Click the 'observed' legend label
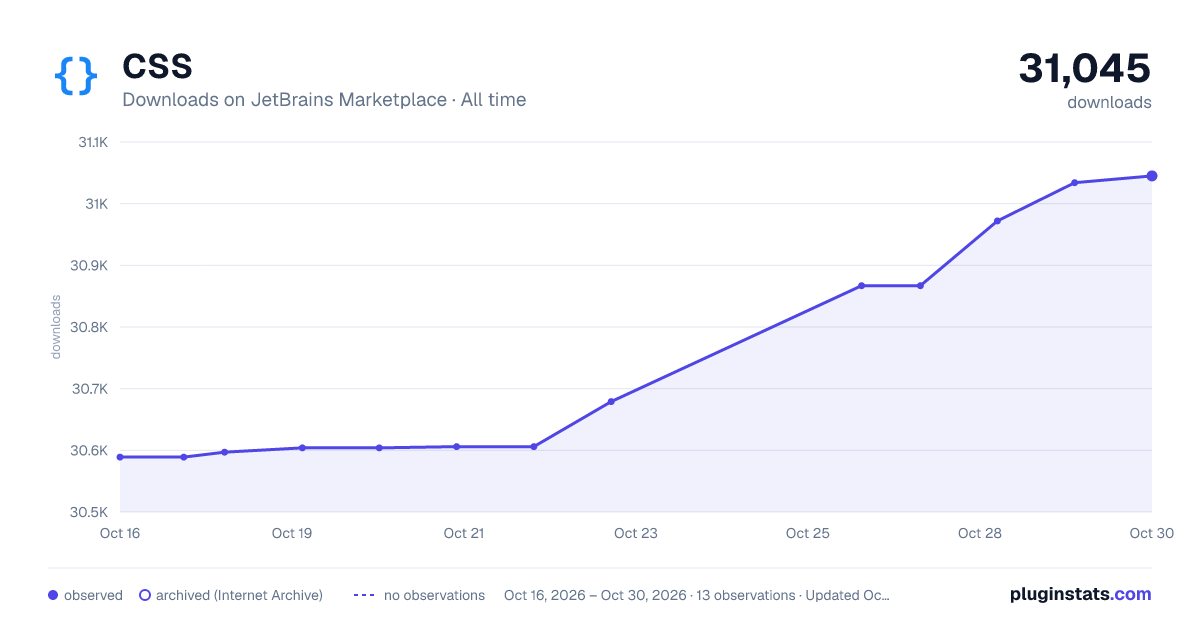 (x=93, y=595)
